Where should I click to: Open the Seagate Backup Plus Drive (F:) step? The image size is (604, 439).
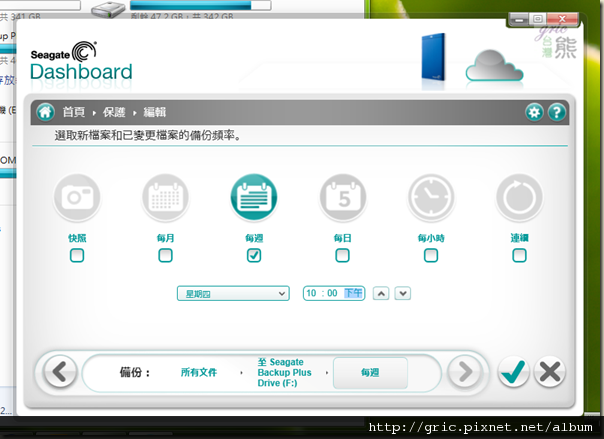(x=284, y=372)
